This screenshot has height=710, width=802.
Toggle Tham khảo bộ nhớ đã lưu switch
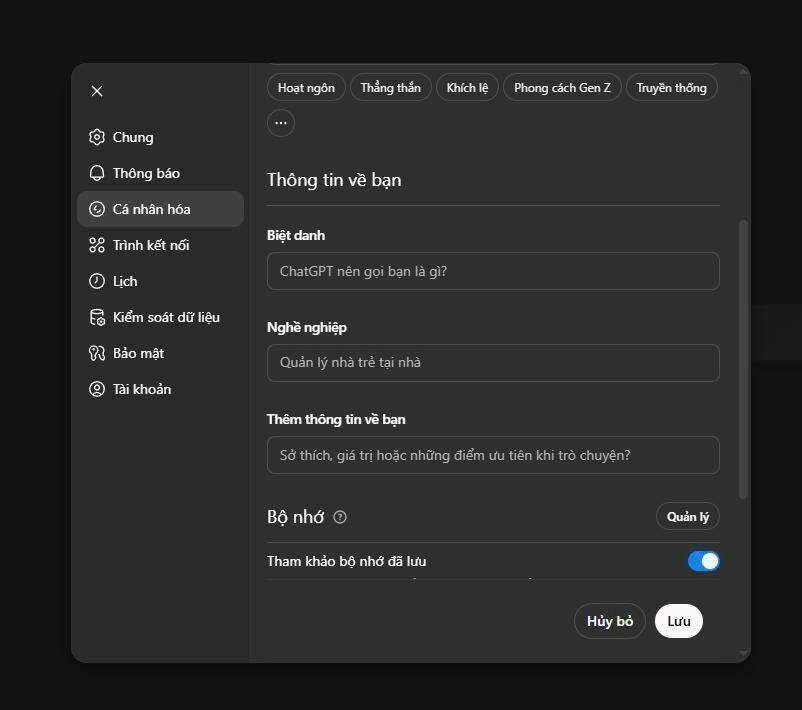[703, 561]
